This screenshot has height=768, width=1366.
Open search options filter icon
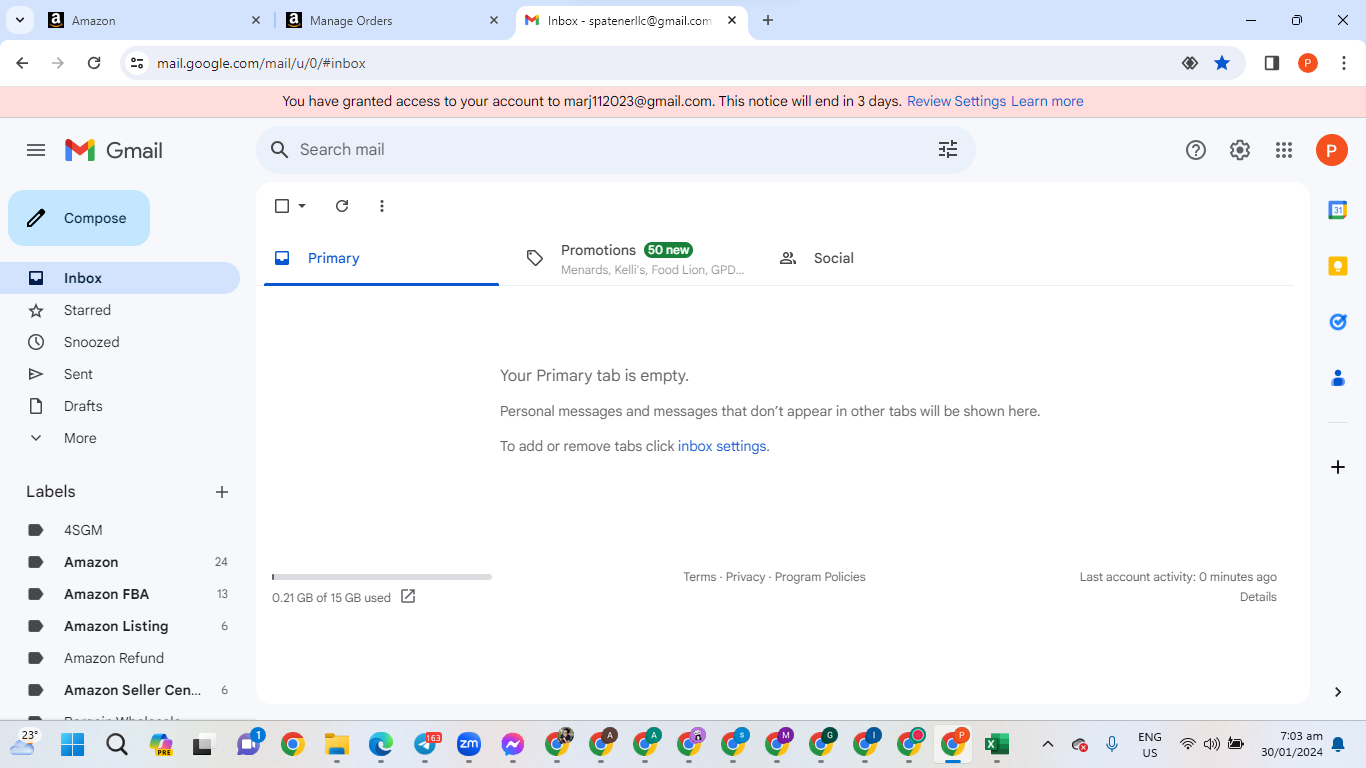pyautogui.click(x=948, y=149)
